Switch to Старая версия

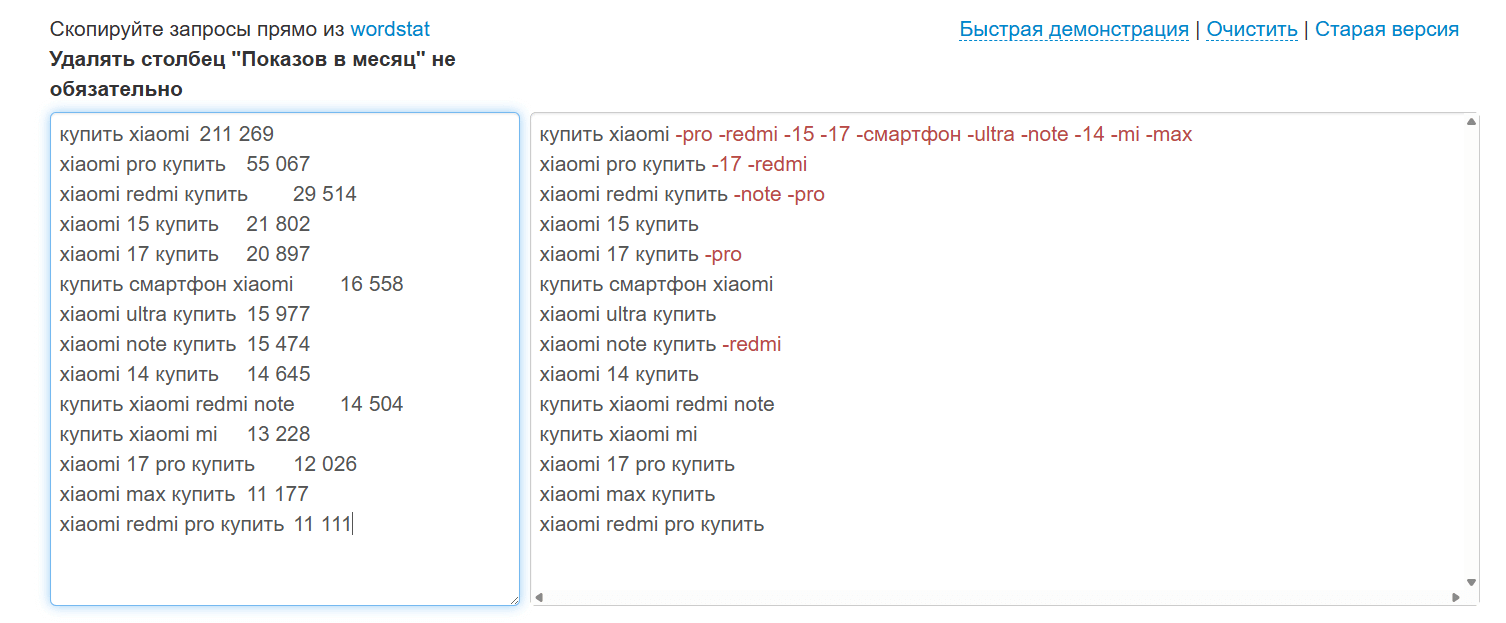[x=1386, y=29]
